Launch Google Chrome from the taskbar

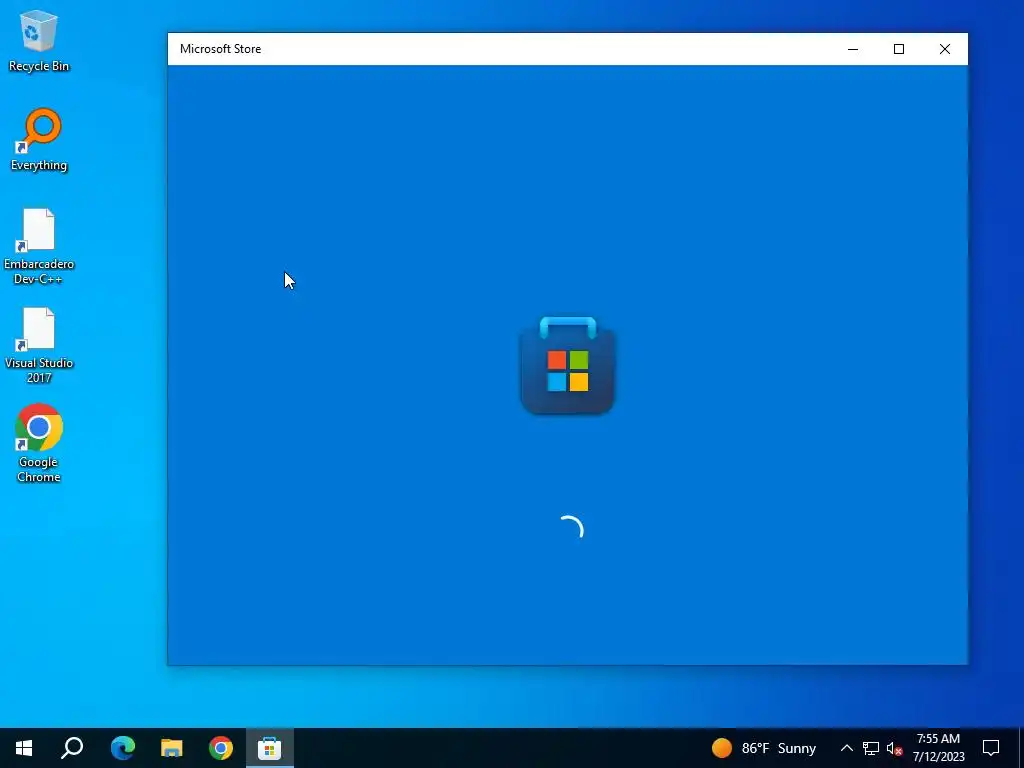point(221,748)
